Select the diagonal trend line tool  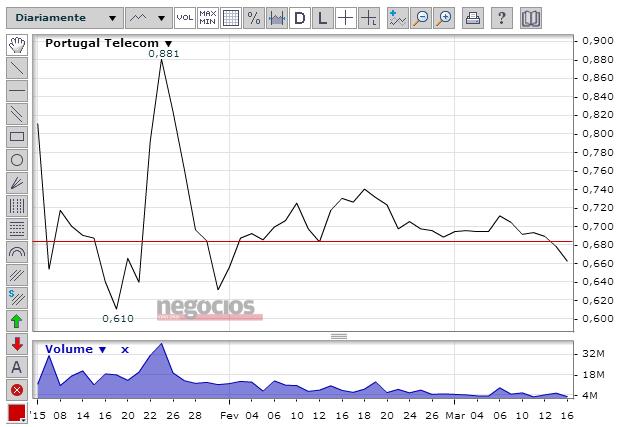[x=17, y=68]
